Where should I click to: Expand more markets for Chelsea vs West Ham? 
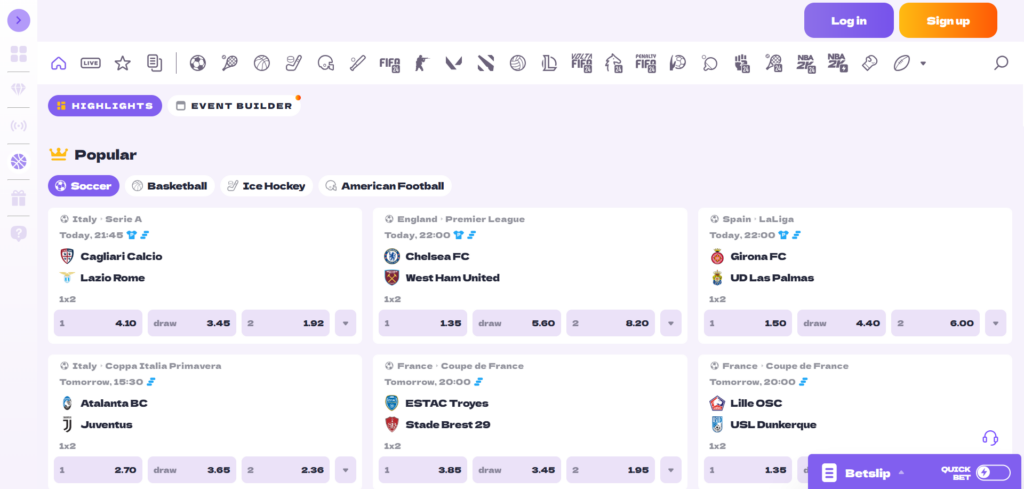[x=670, y=323]
